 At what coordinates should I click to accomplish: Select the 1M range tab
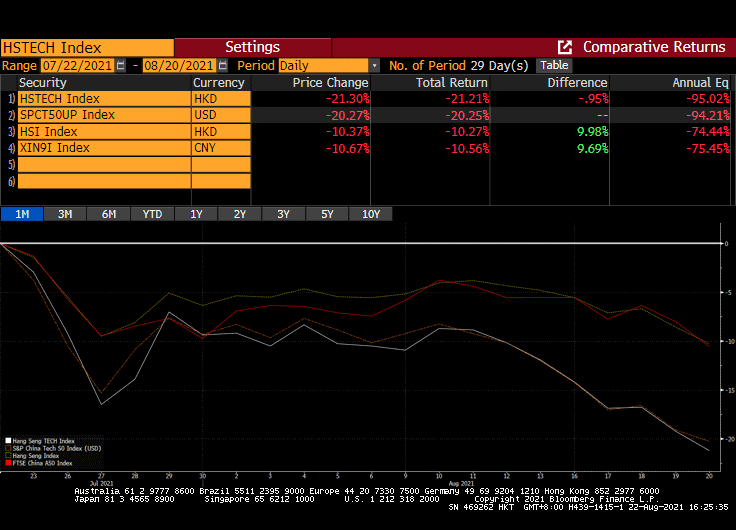tap(22, 214)
